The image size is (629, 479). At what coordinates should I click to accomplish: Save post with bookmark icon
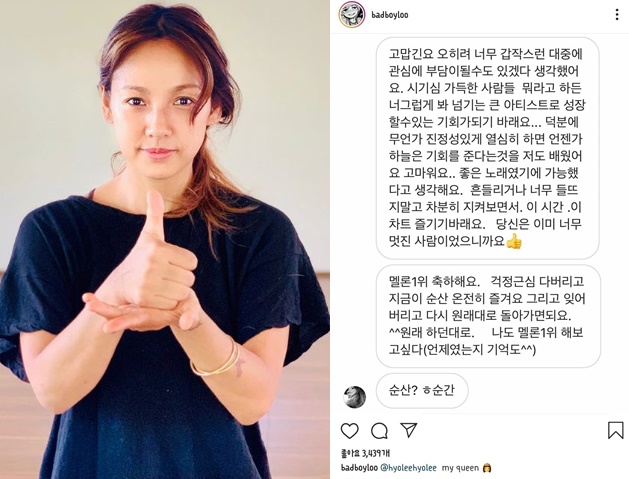point(615,430)
